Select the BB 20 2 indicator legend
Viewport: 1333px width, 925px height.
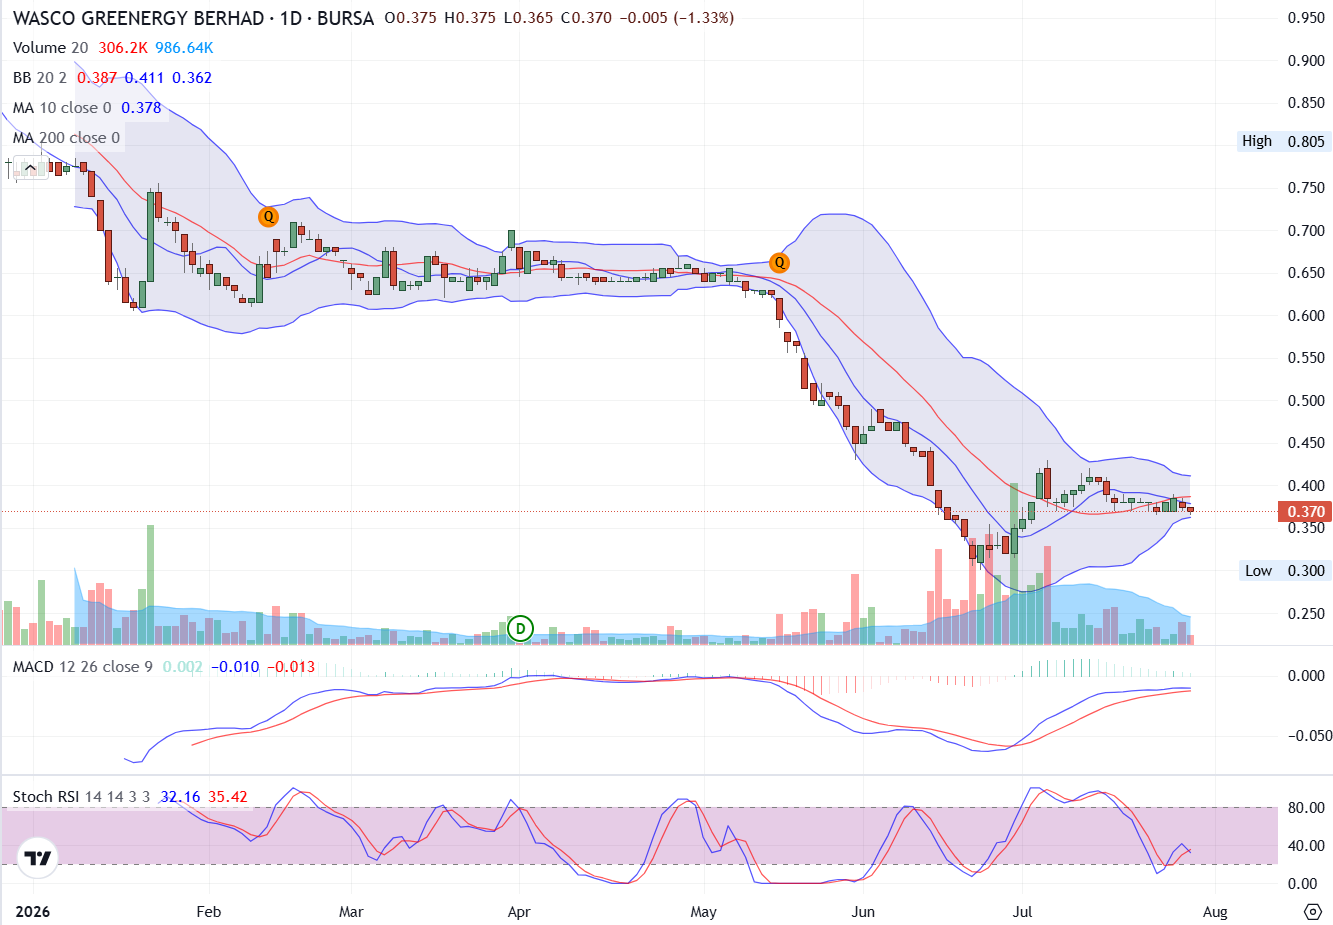(x=40, y=78)
